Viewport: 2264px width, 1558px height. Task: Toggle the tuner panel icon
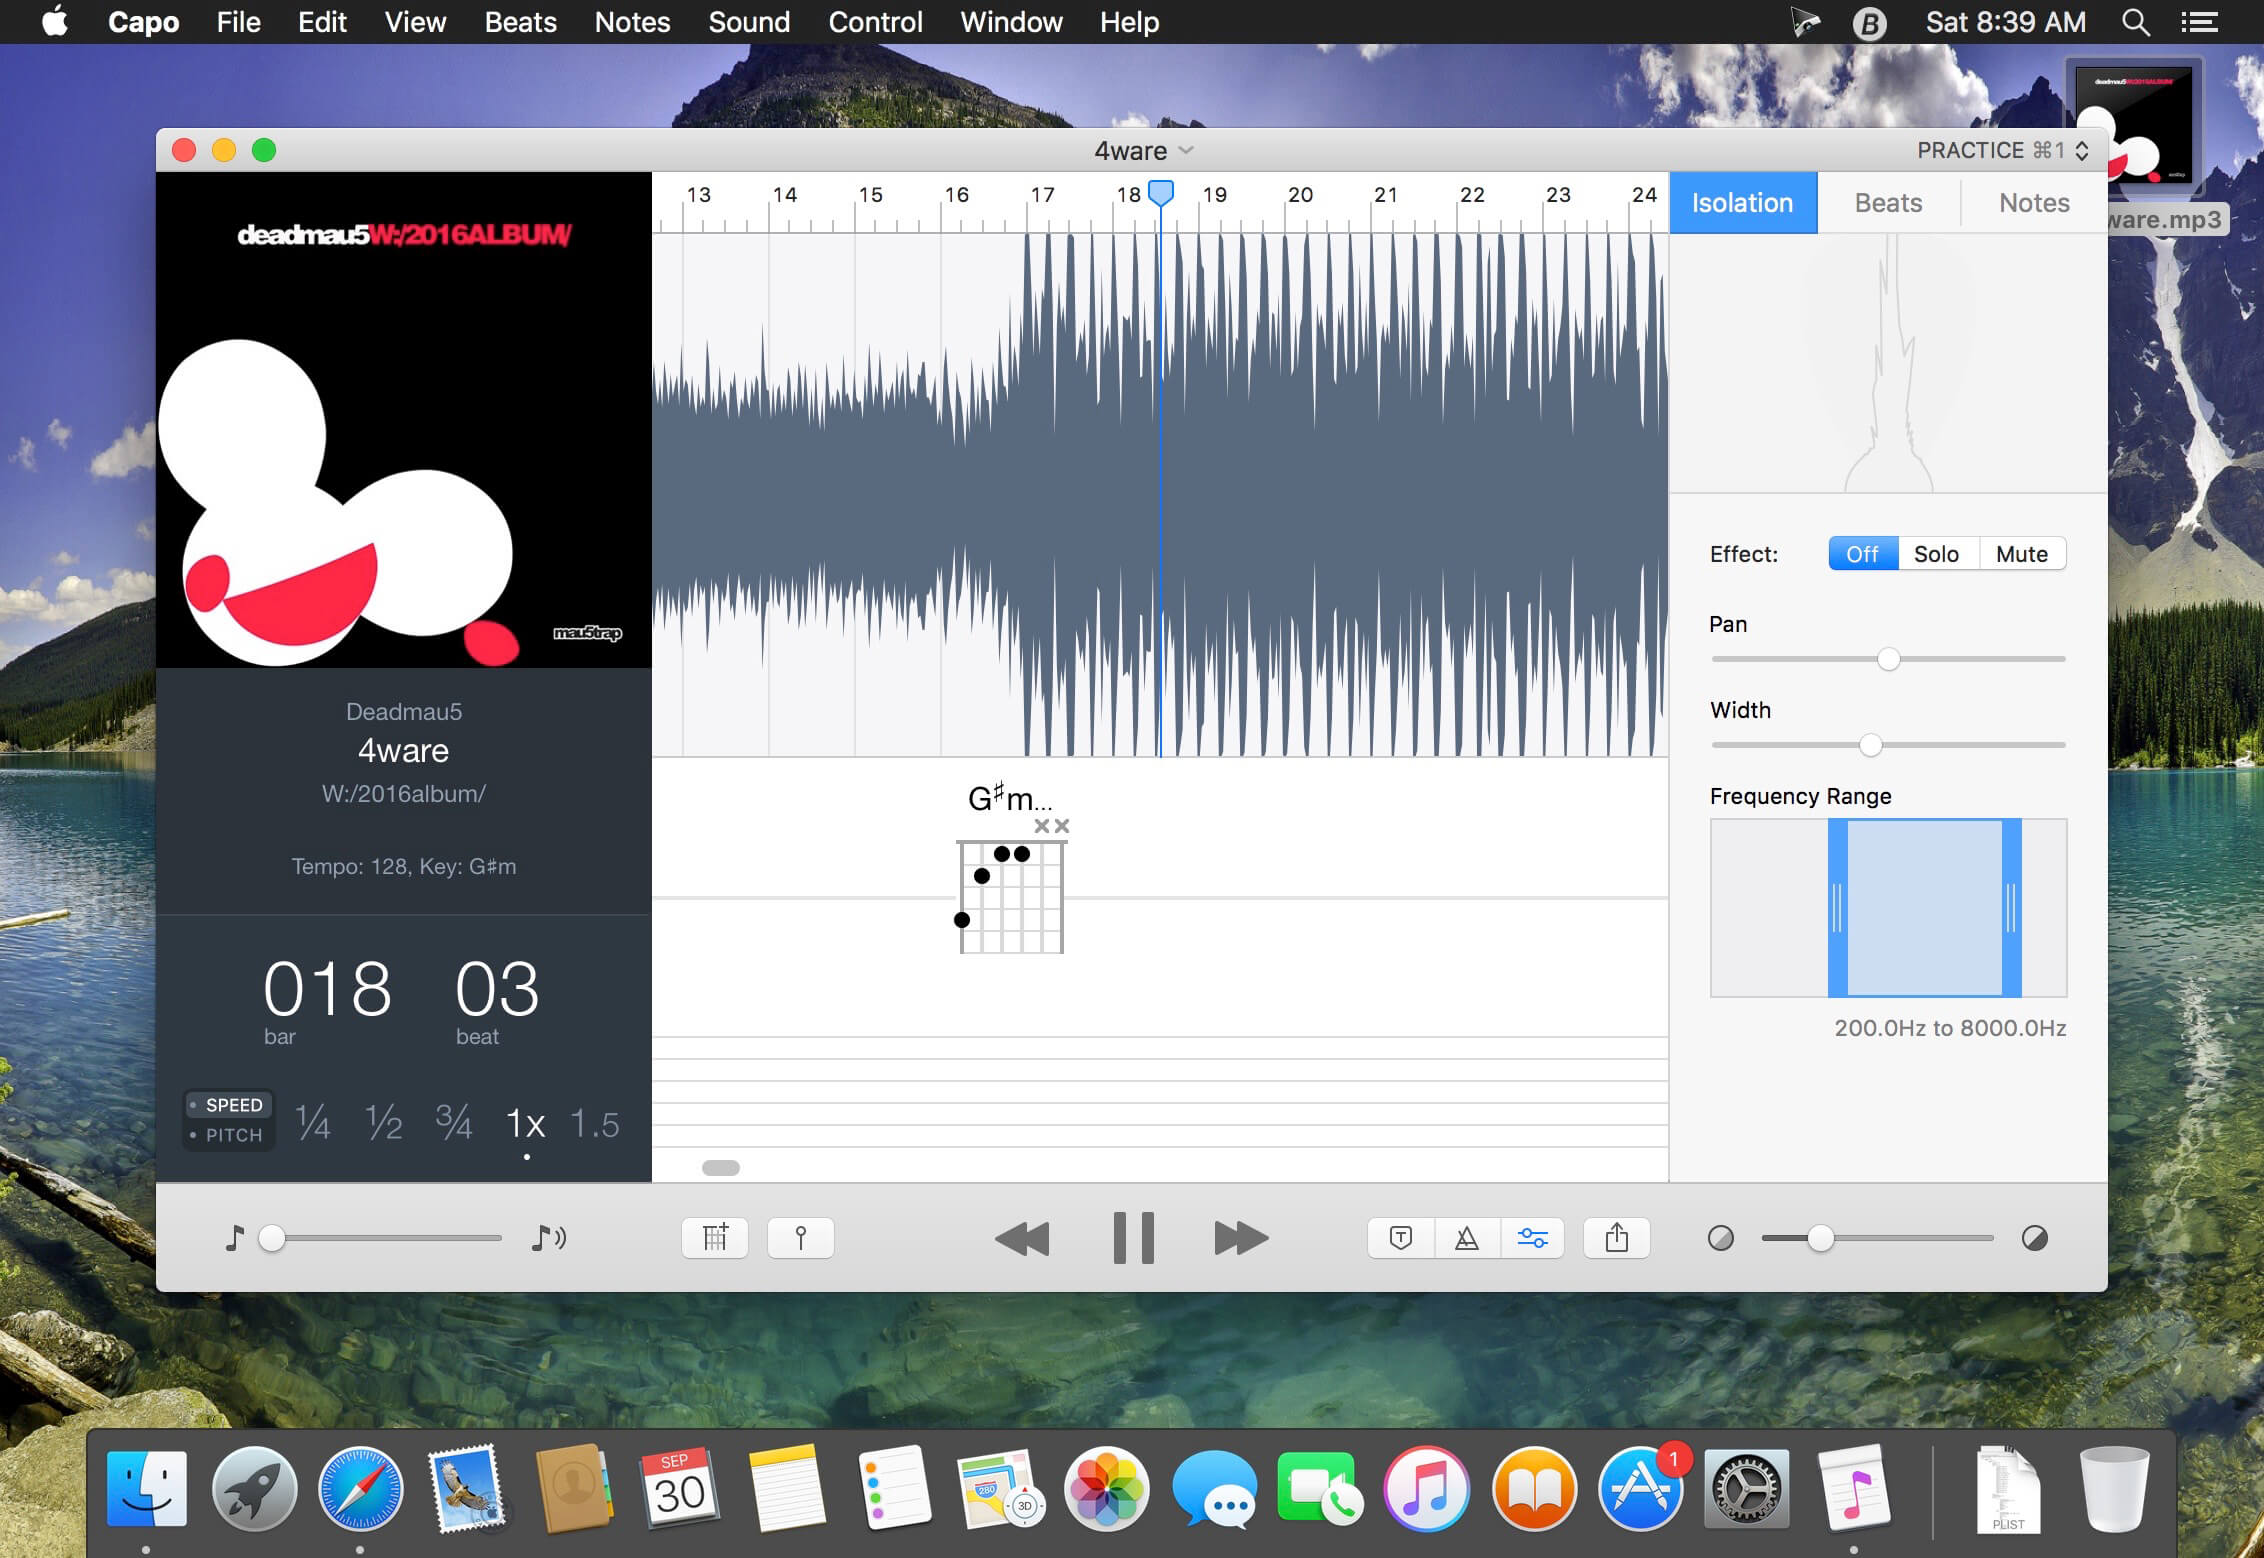1401,1238
